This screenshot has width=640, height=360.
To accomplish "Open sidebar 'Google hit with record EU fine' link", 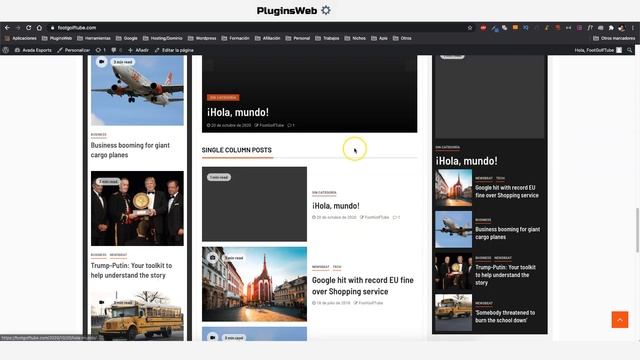I will click(507, 191).
